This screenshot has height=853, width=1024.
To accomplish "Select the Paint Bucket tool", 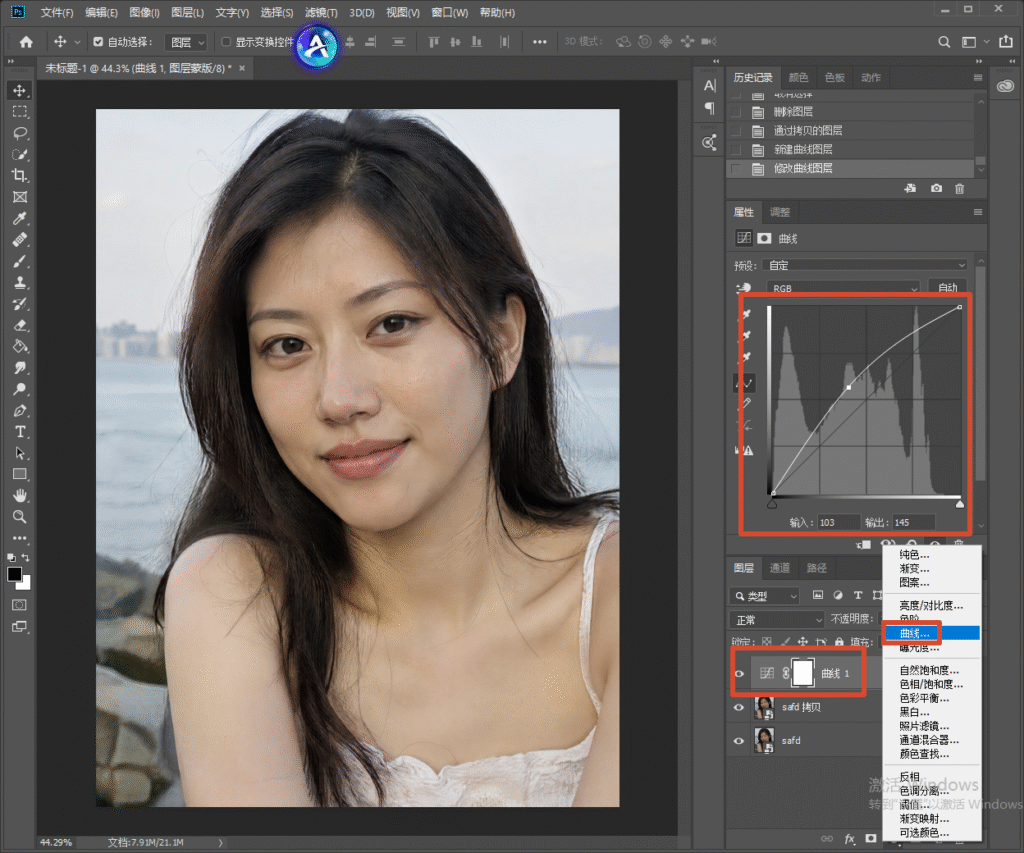I will (x=20, y=347).
